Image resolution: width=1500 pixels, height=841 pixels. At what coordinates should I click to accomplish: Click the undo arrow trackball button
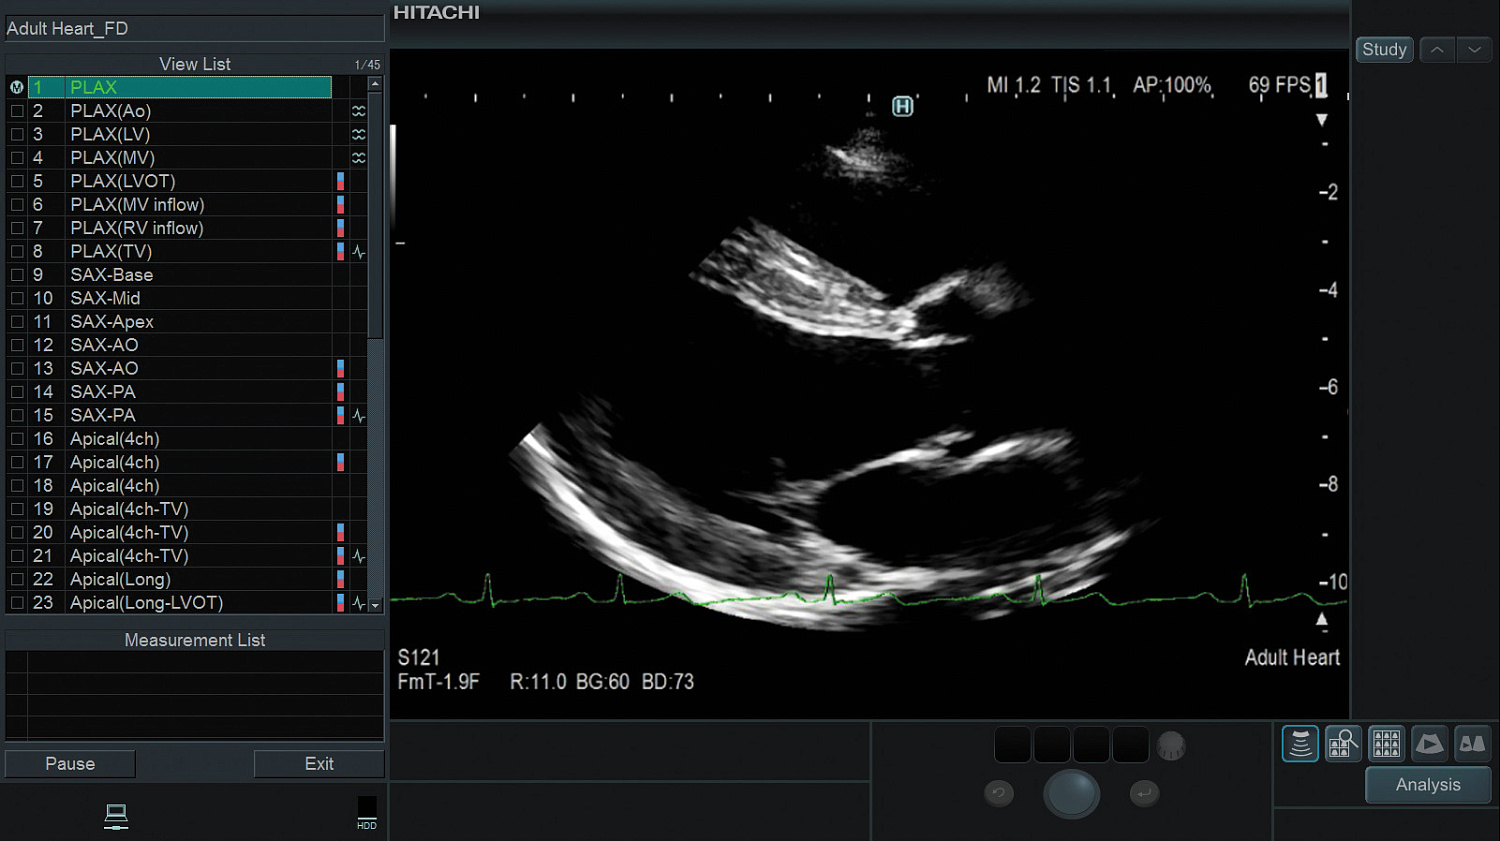[x=998, y=793]
